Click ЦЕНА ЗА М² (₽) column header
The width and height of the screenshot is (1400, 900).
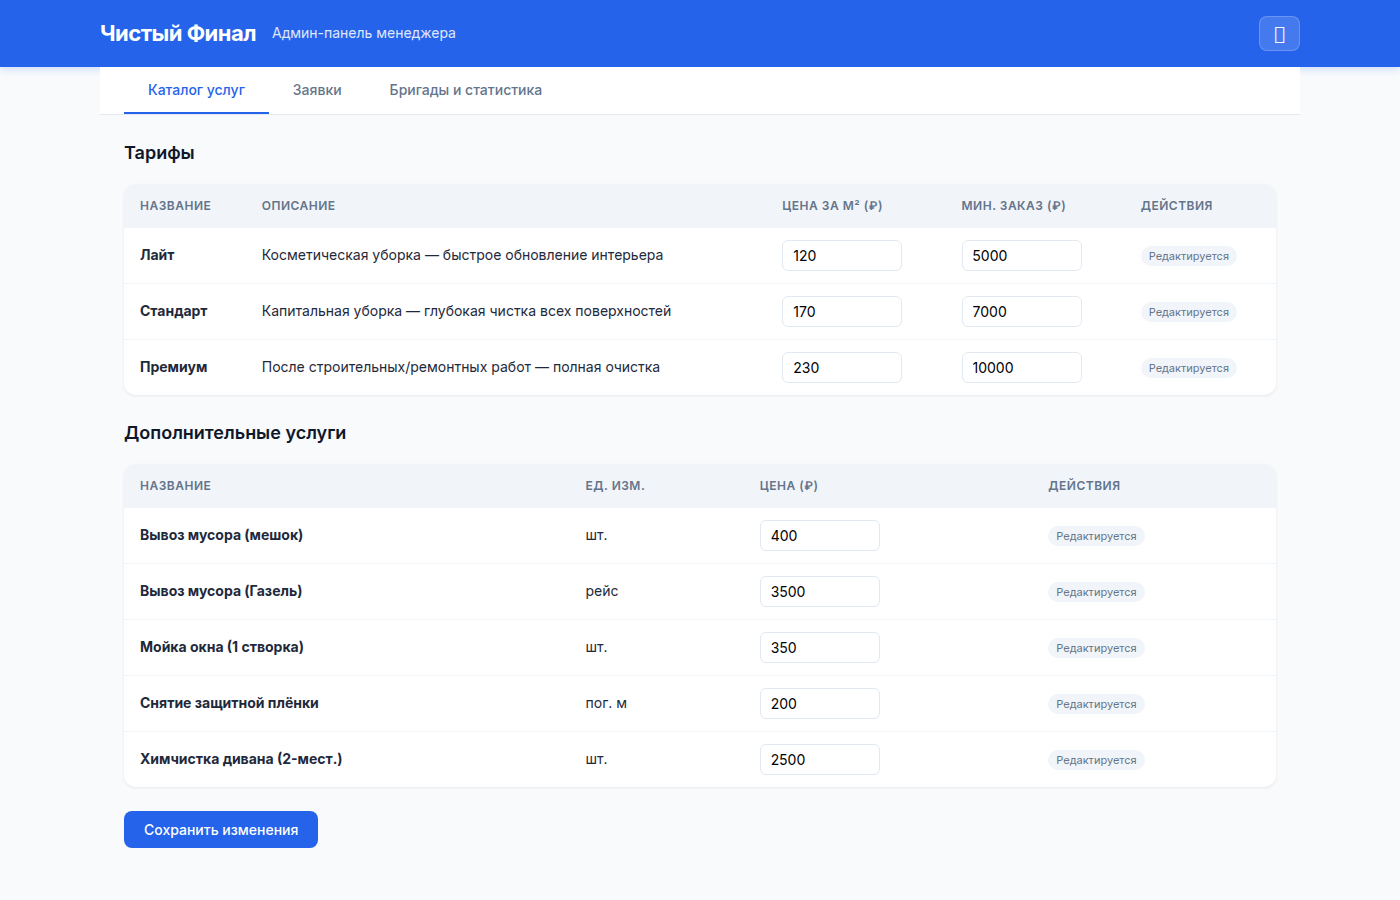[832, 206]
